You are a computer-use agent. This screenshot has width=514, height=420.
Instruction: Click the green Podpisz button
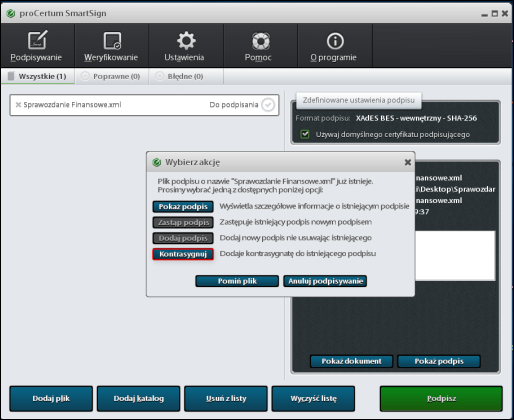(441, 399)
